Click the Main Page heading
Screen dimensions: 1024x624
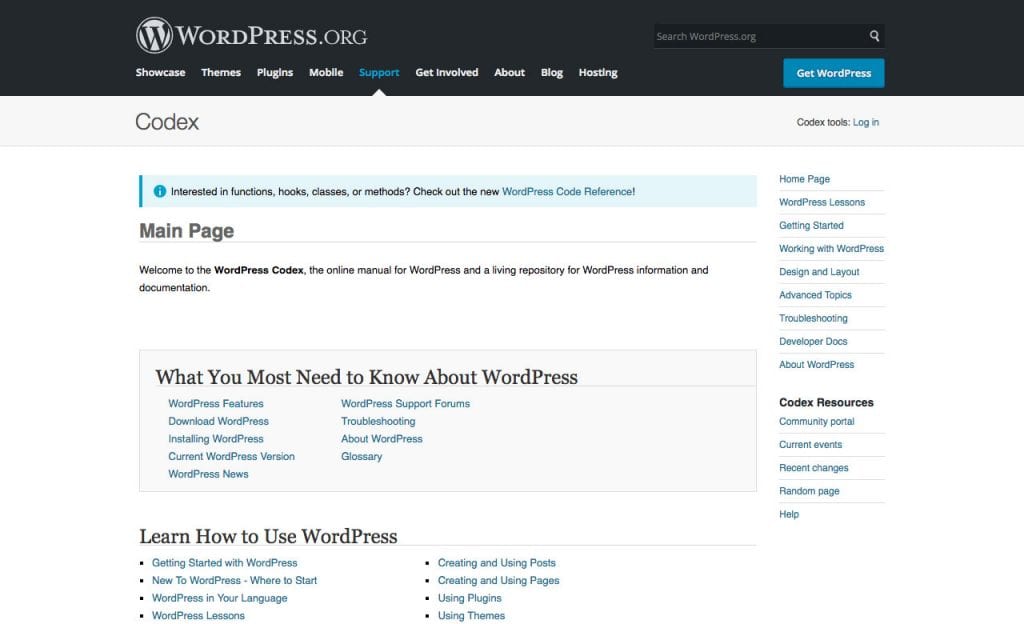pyautogui.click(x=186, y=230)
